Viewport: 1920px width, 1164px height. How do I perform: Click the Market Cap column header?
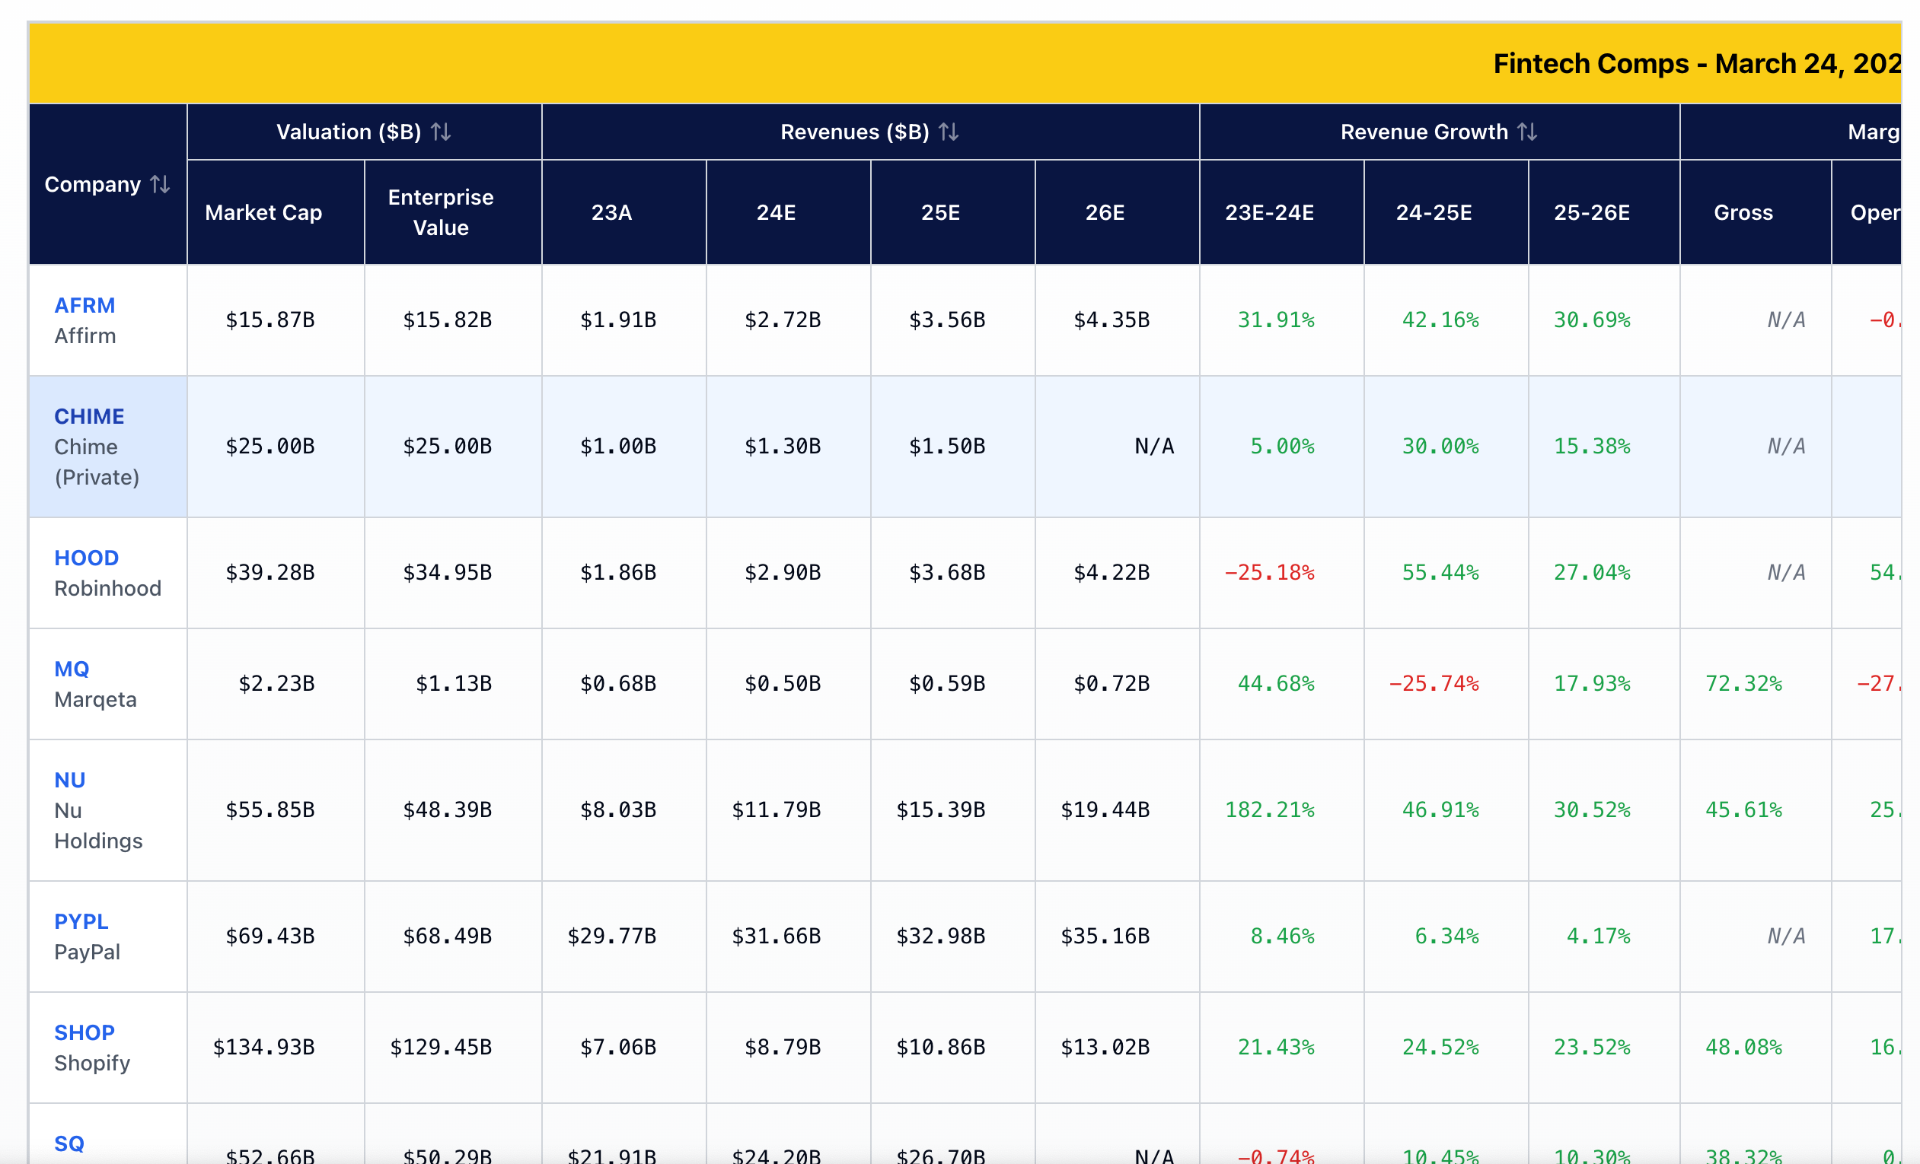[263, 213]
